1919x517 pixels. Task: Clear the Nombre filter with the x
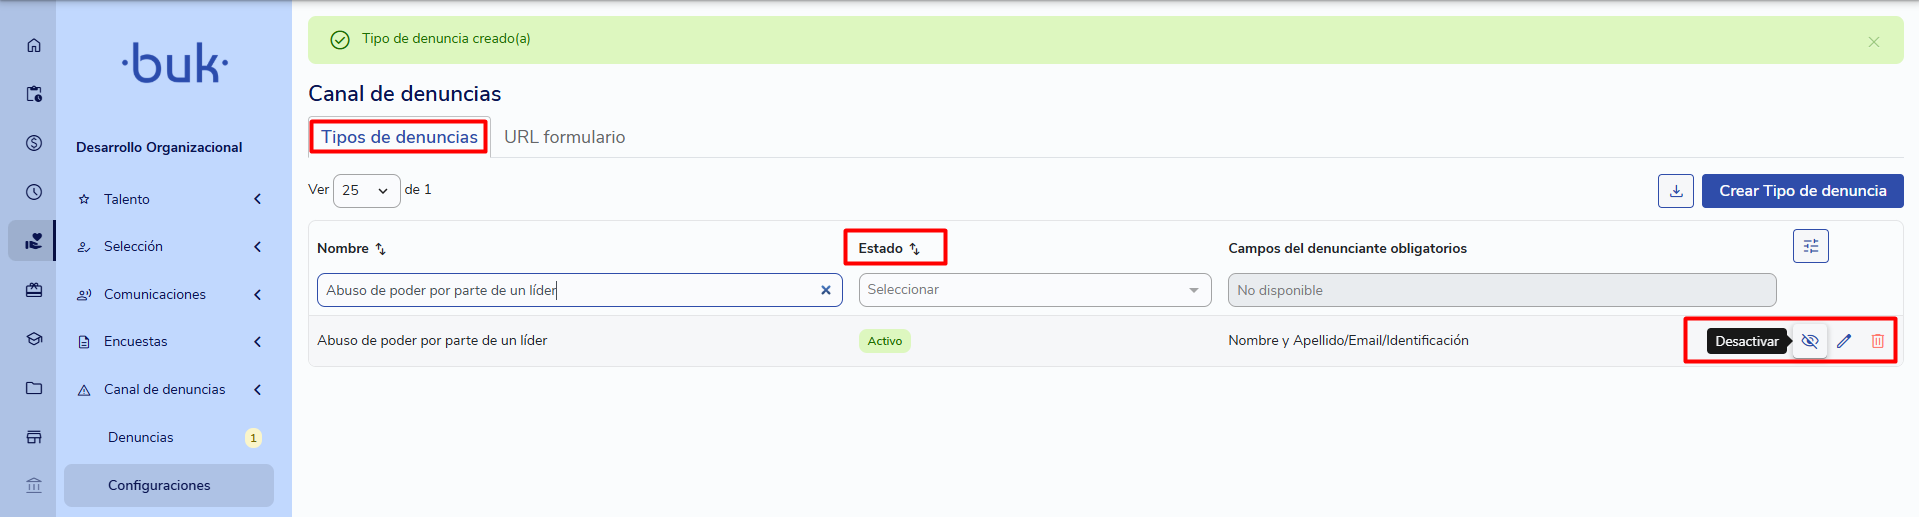click(x=826, y=290)
